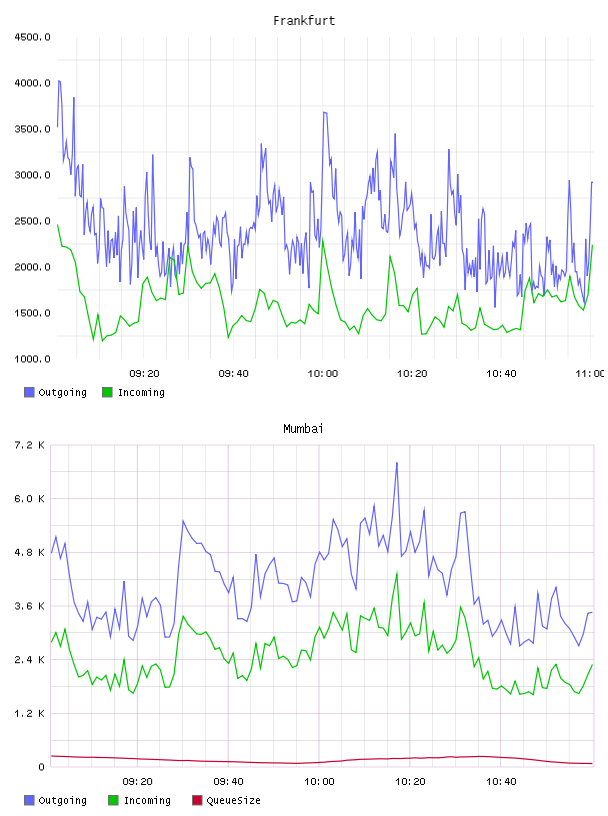This screenshot has height=816, width=608.
Task: Click the 09:20 time label on Frankfurt chart
Action: 144,374
